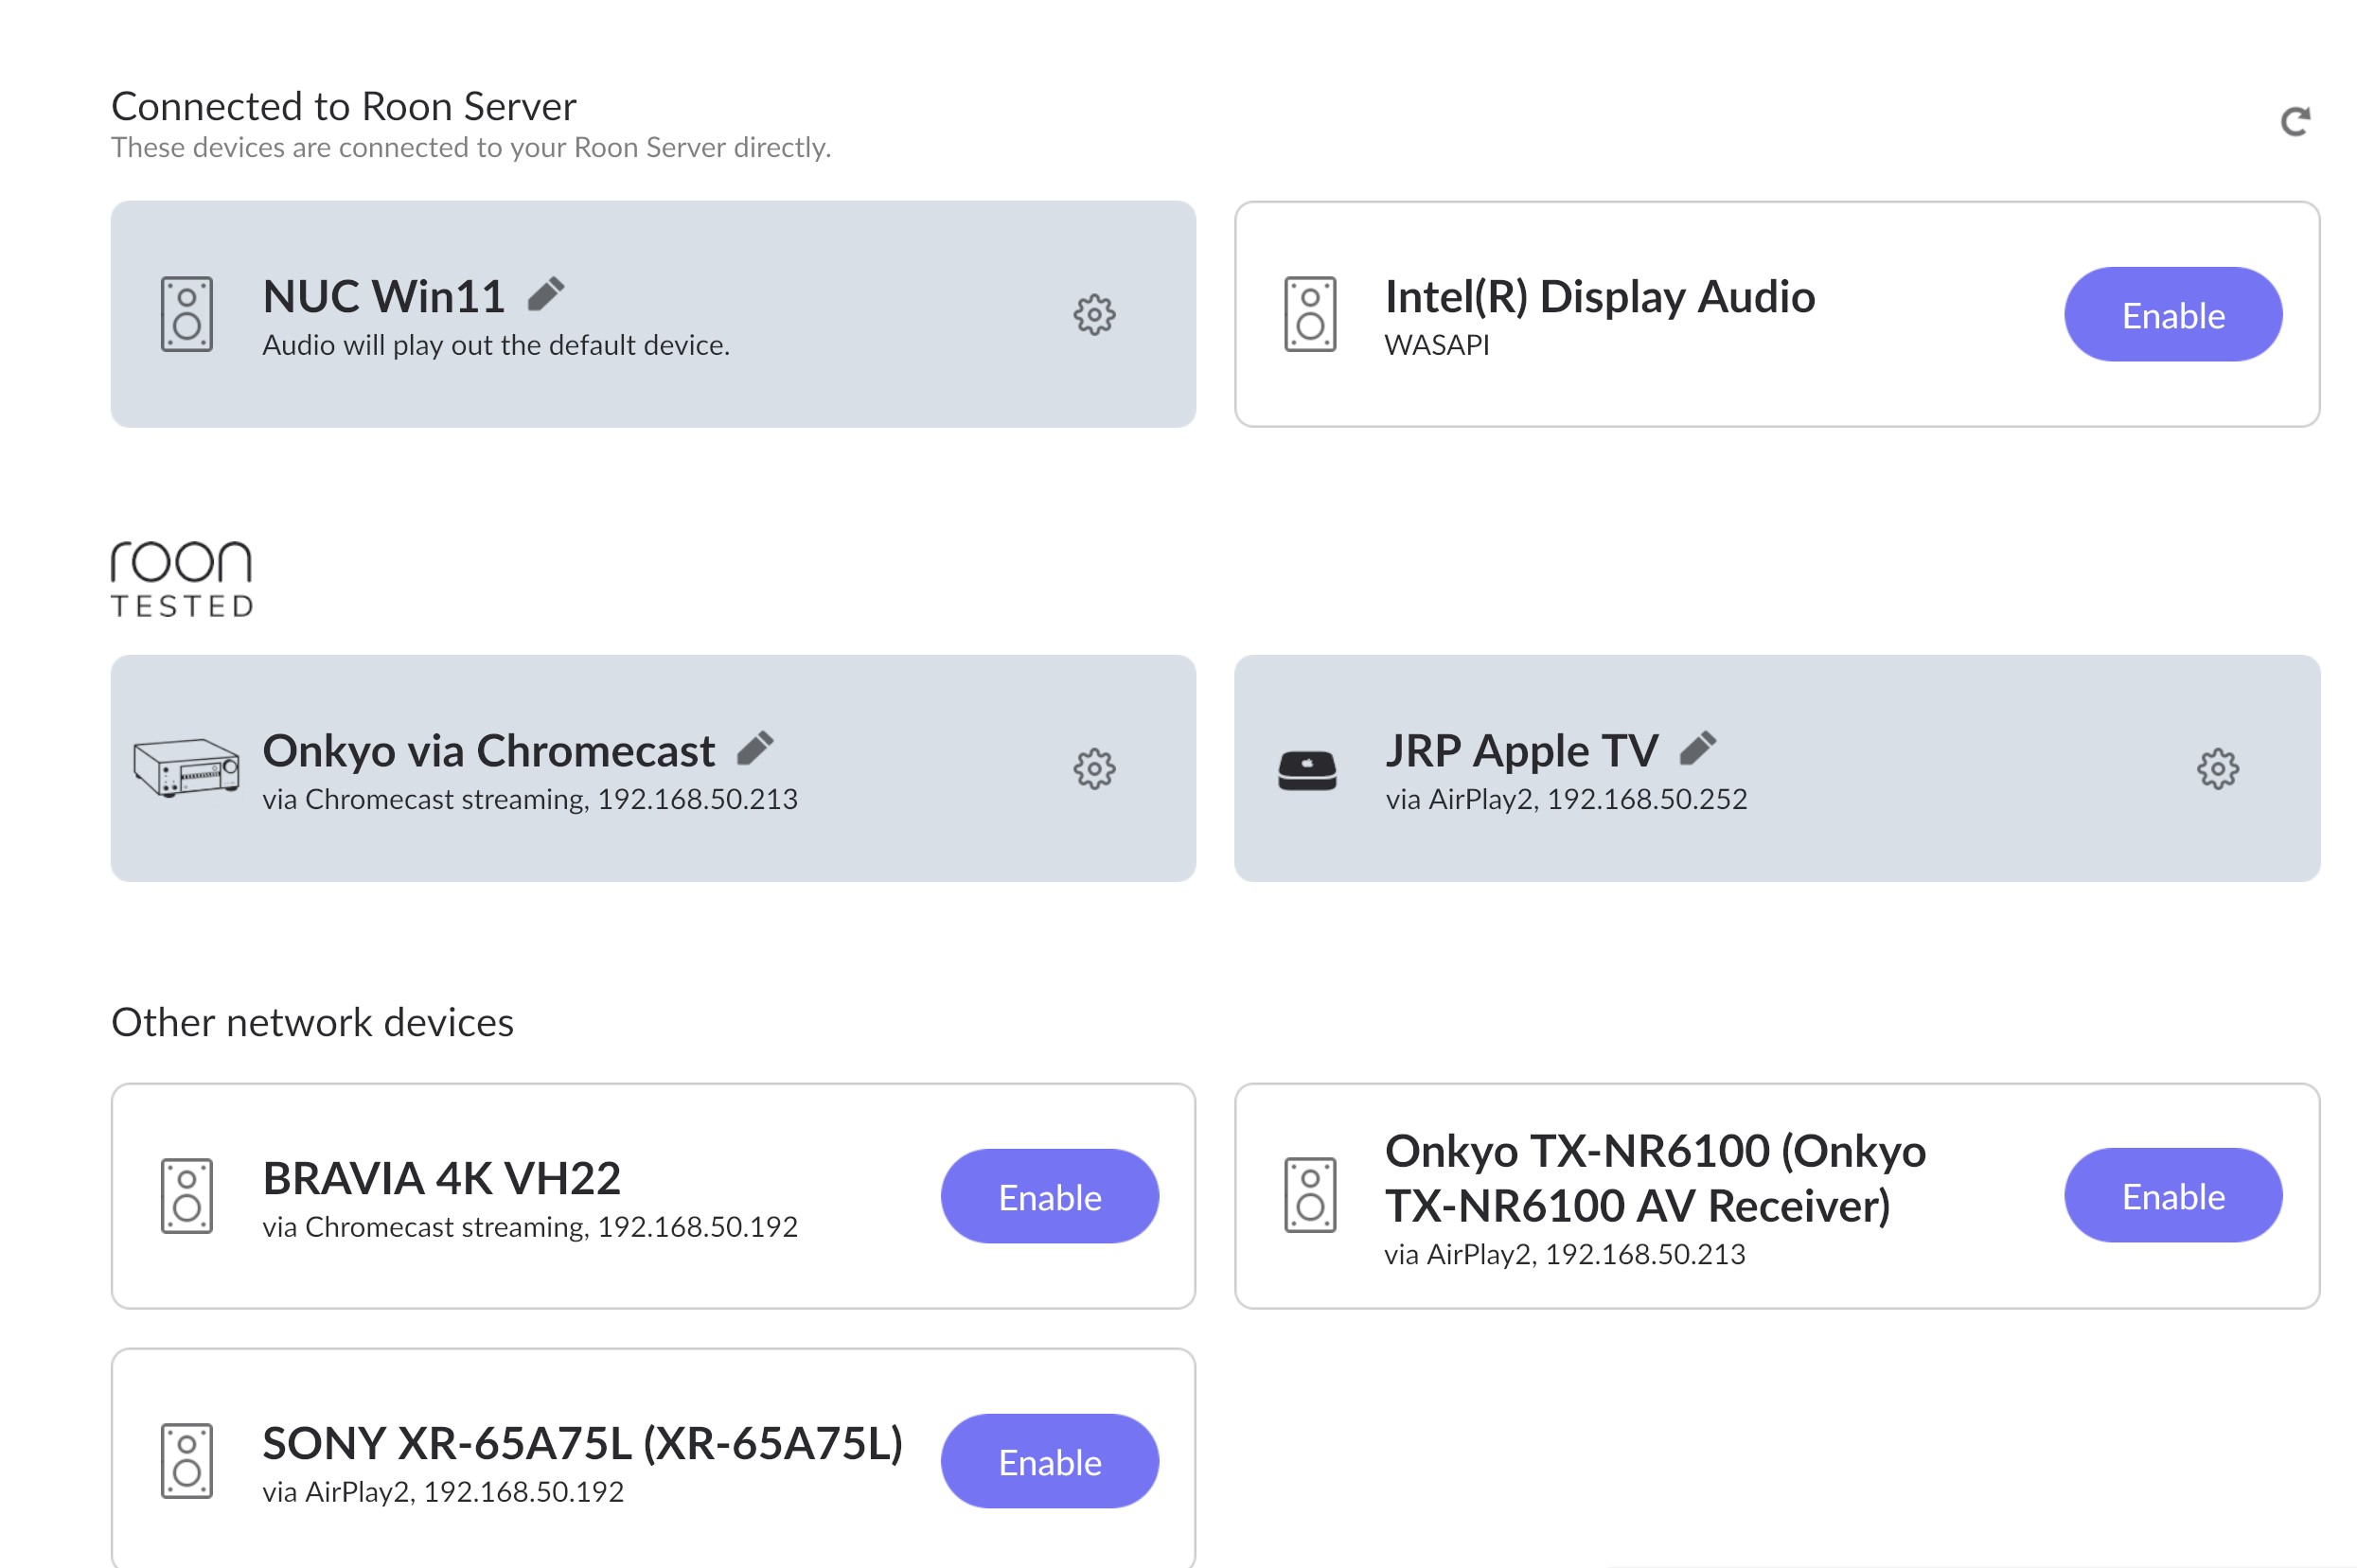The image size is (2357, 1568).
Task: Edit the JRP Apple TV name
Action: pos(1697,748)
